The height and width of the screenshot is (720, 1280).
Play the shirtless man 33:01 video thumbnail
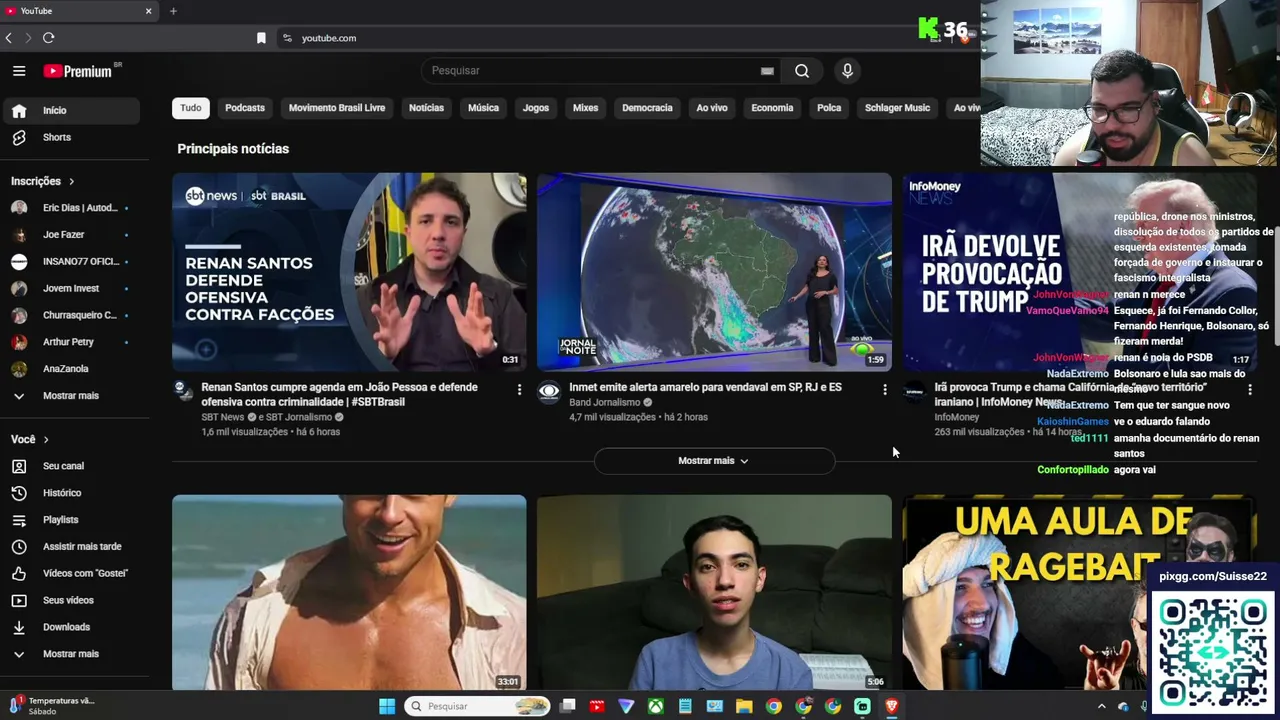349,592
